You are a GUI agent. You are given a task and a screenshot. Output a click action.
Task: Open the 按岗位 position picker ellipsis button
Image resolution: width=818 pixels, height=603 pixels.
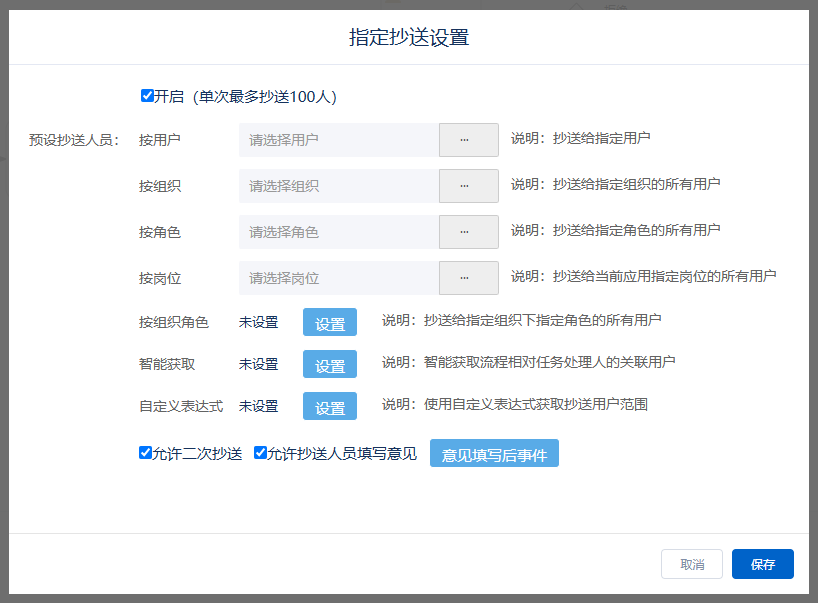[468, 278]
